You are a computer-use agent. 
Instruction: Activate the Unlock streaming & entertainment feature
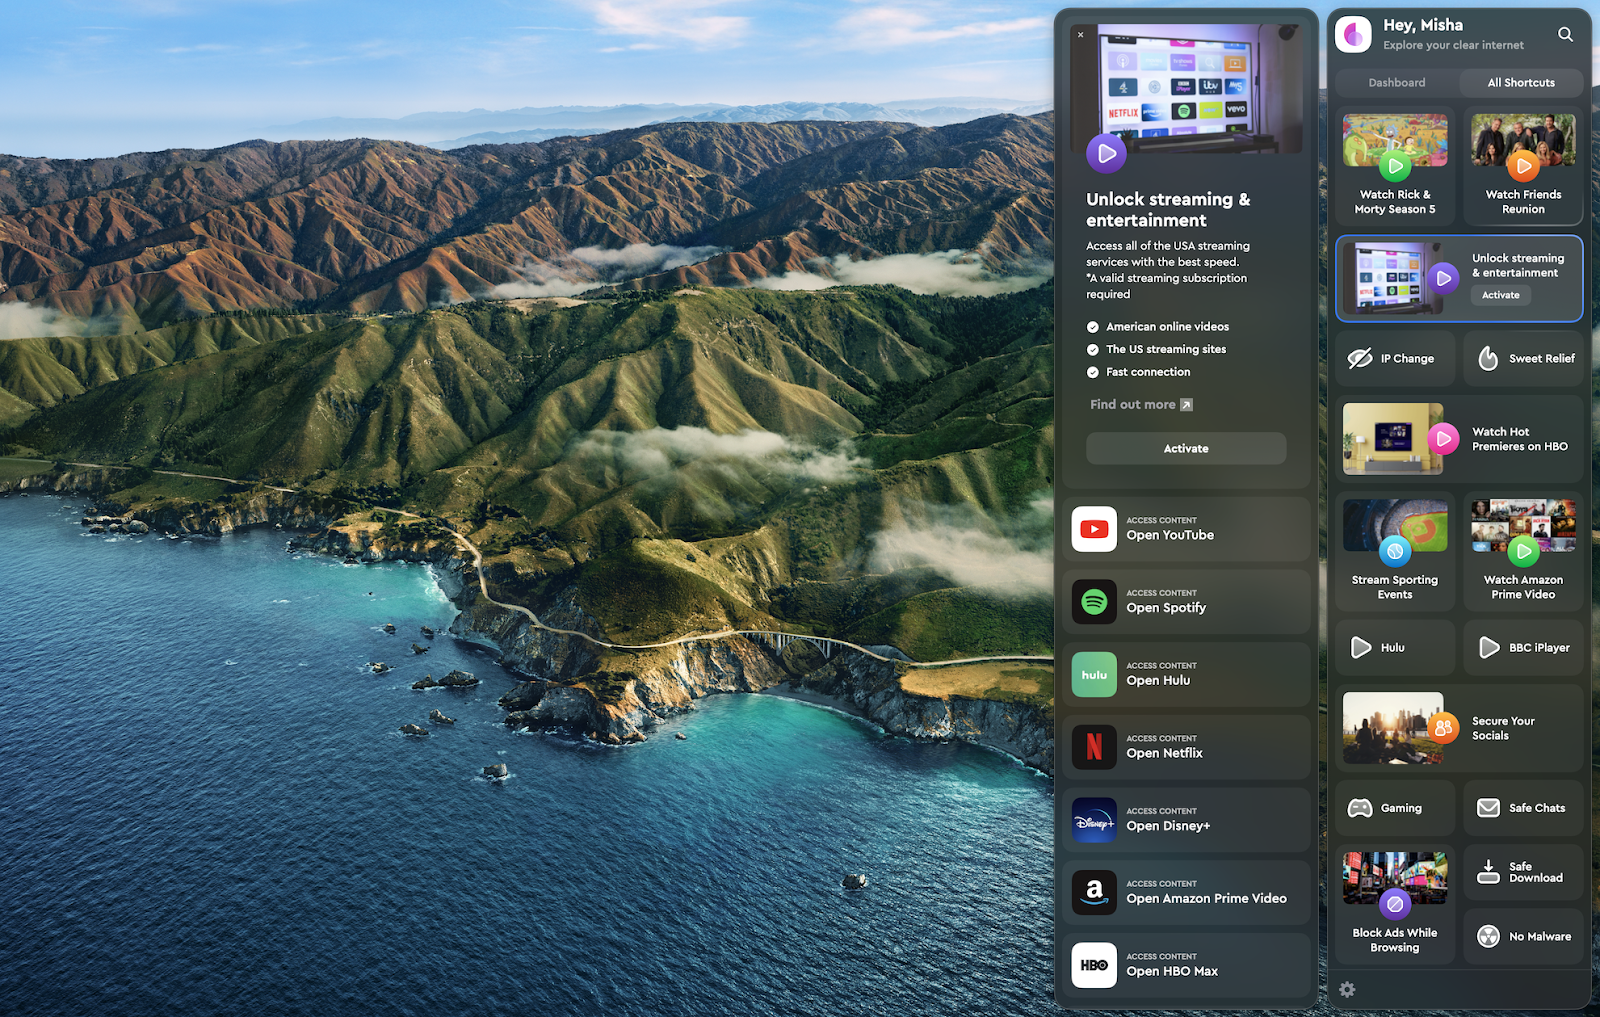coord(1185,448)
